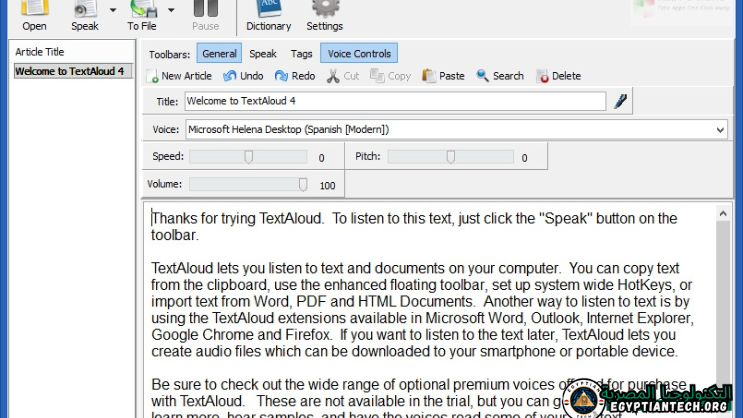Expand the To File dropdown arrow
The image size is (743, 418).
(171, 10)
